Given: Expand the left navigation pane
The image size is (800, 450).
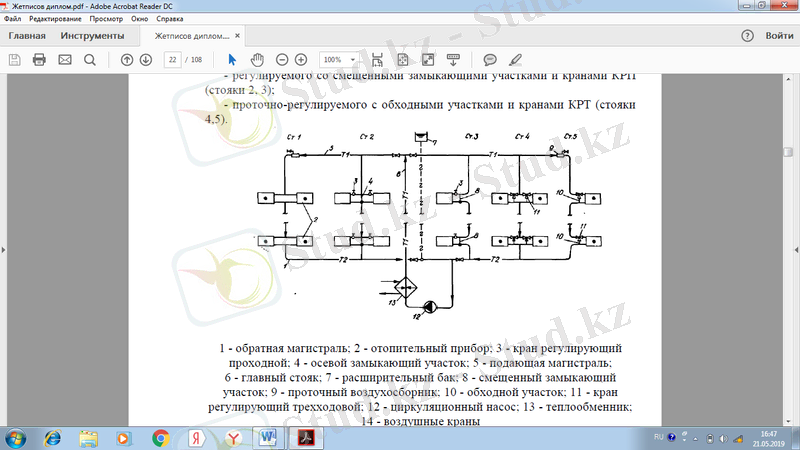Looking at the screenshot, I should (x=4, y=248).
